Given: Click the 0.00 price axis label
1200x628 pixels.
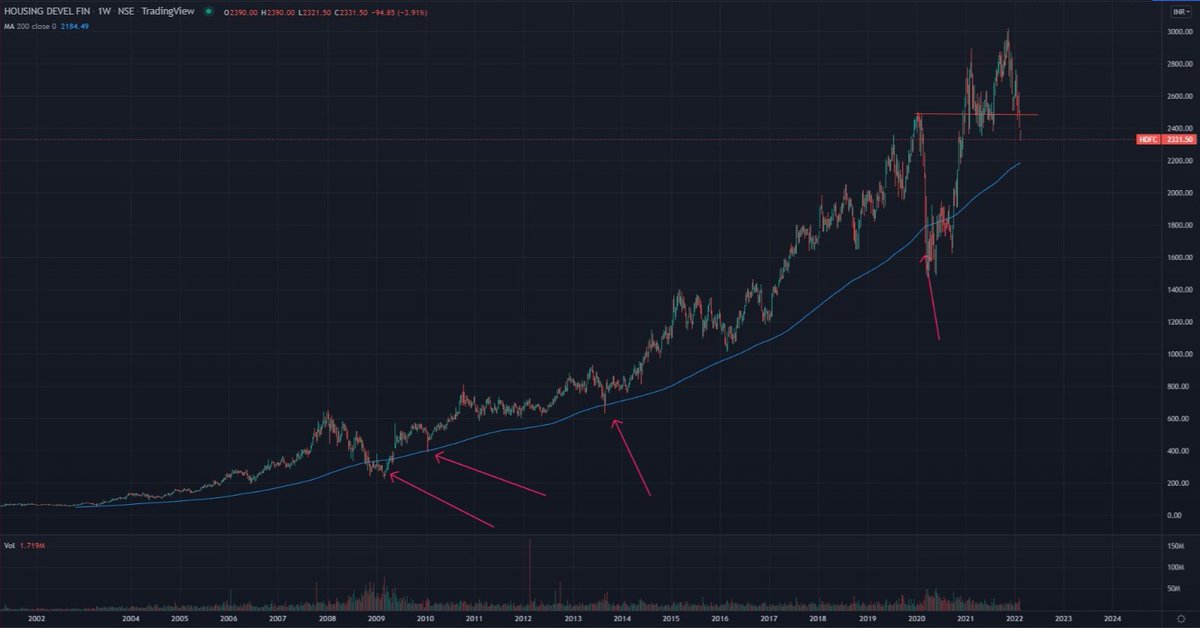Looking at the screenshot, I should click(x=1173, y=515).
